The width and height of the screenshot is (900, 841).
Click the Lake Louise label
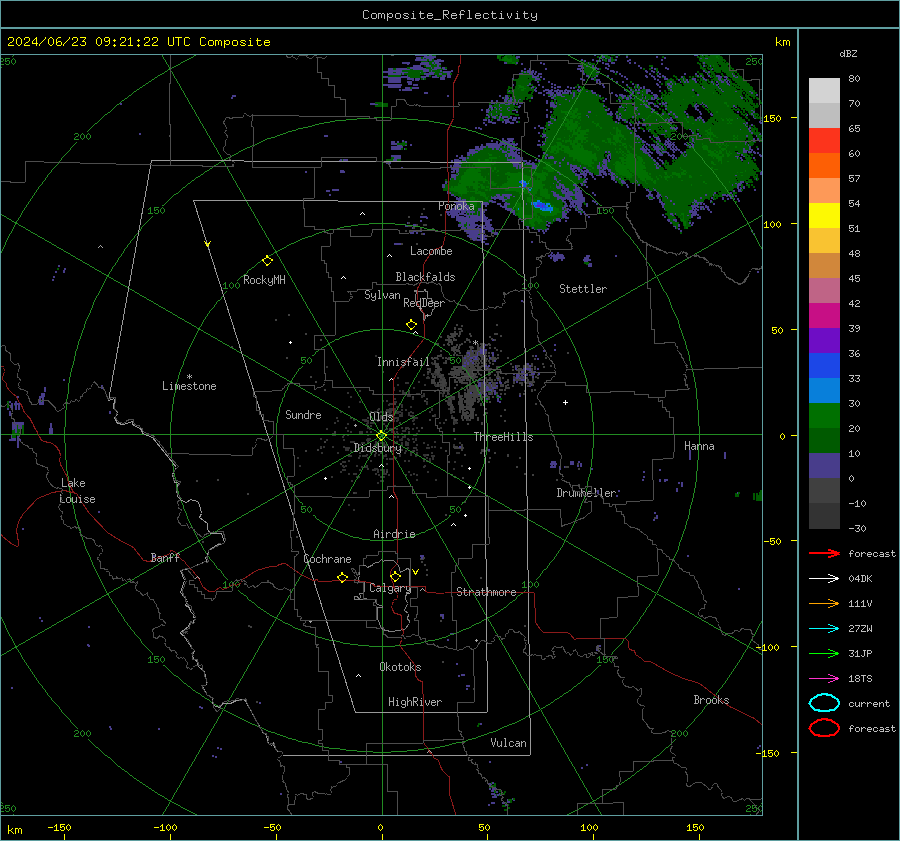coord(77,491)
